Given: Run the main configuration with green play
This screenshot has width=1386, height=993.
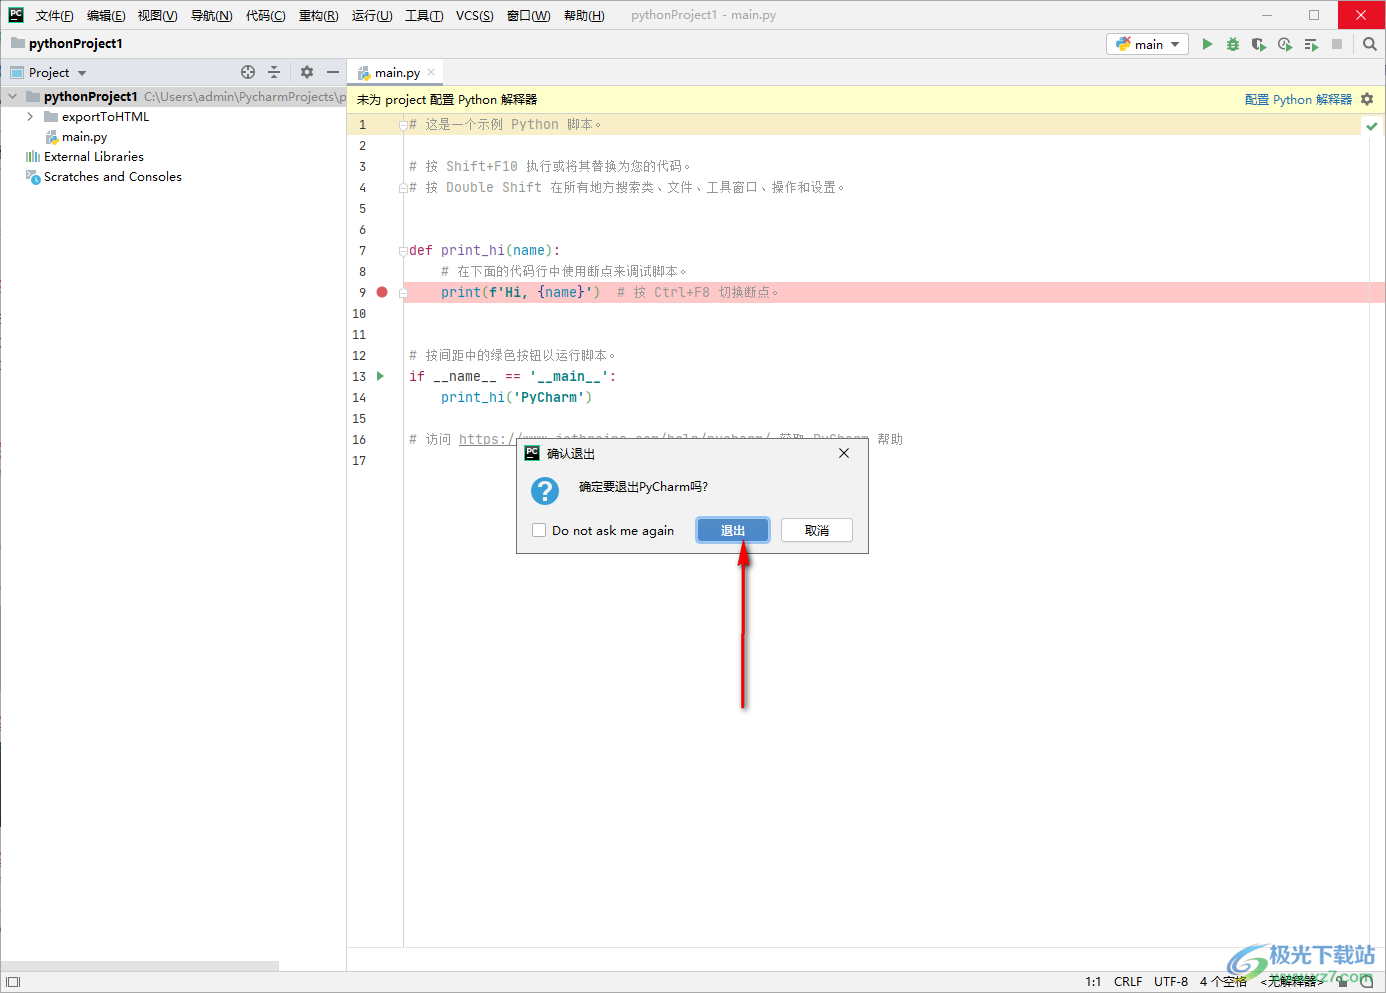Looking at the screenshot, I should [1207, 44].
